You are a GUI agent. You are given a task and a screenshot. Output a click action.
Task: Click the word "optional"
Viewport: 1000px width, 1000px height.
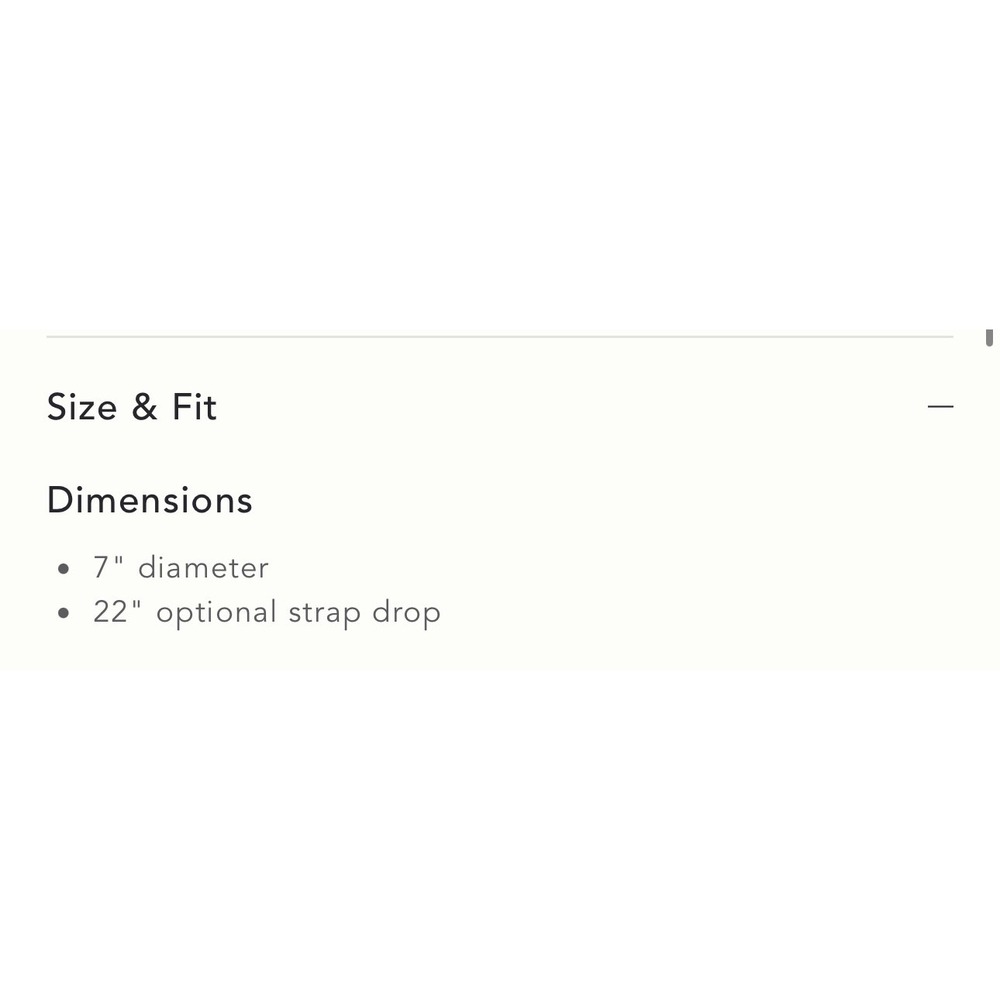[x=216, y=613]
